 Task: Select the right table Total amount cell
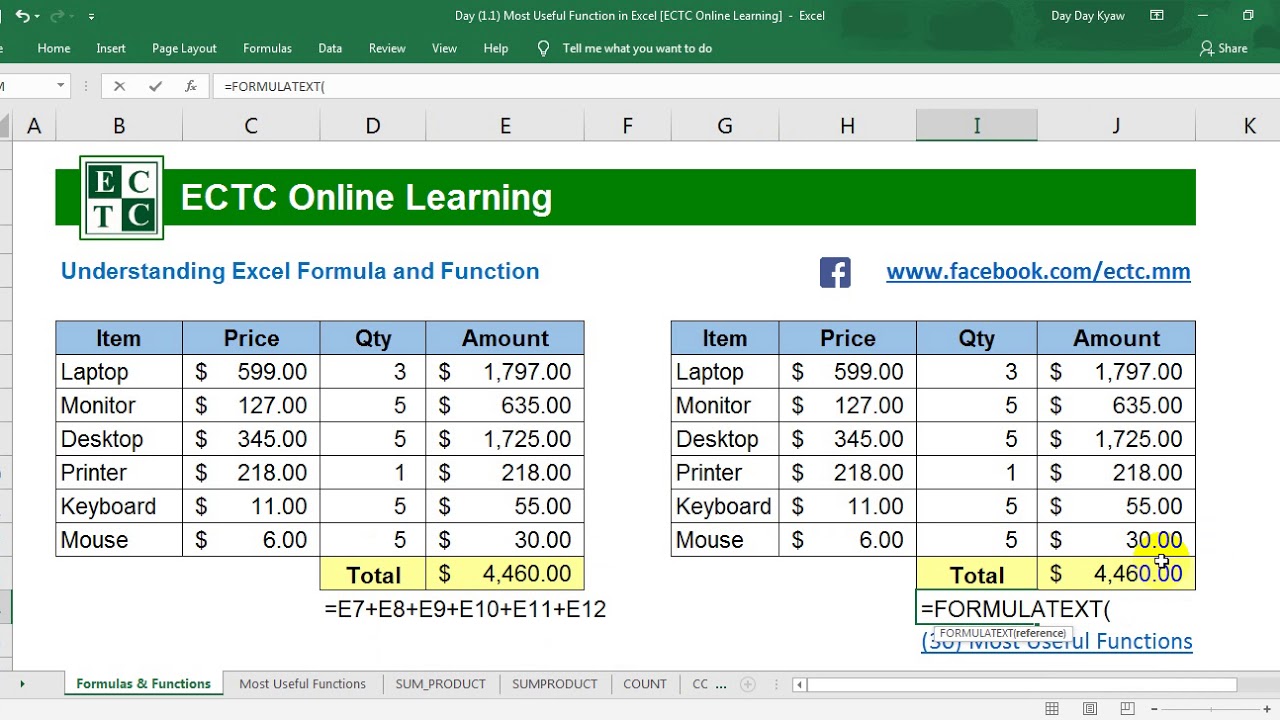(x=1116, y=574)
